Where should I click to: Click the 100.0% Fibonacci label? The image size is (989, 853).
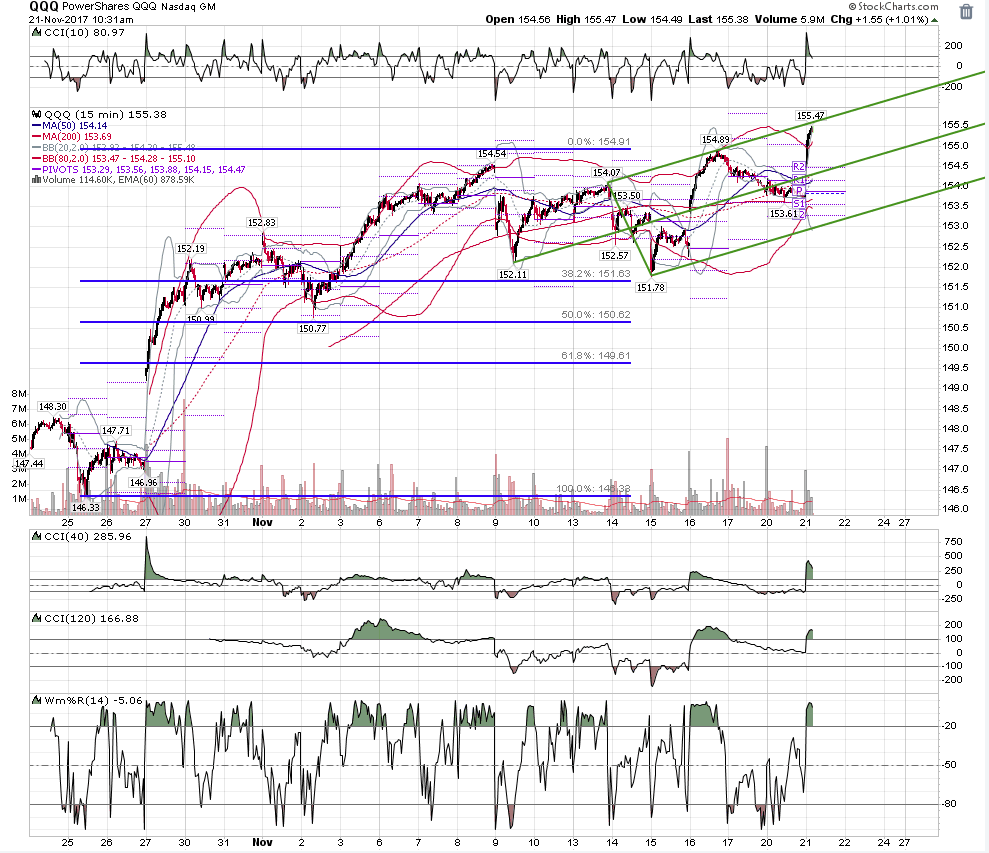(593, 488)
